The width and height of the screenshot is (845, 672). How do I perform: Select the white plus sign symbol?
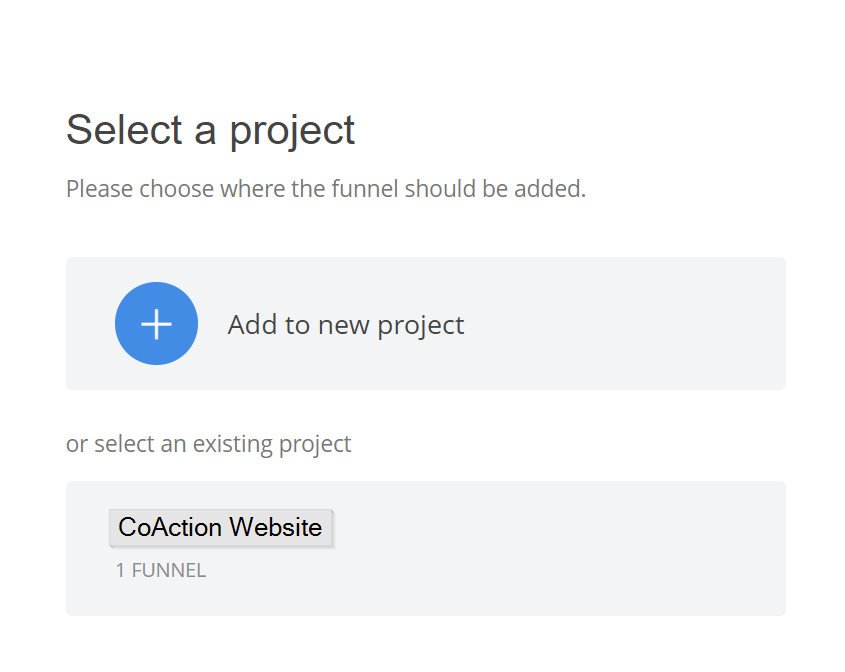(156, 324)
